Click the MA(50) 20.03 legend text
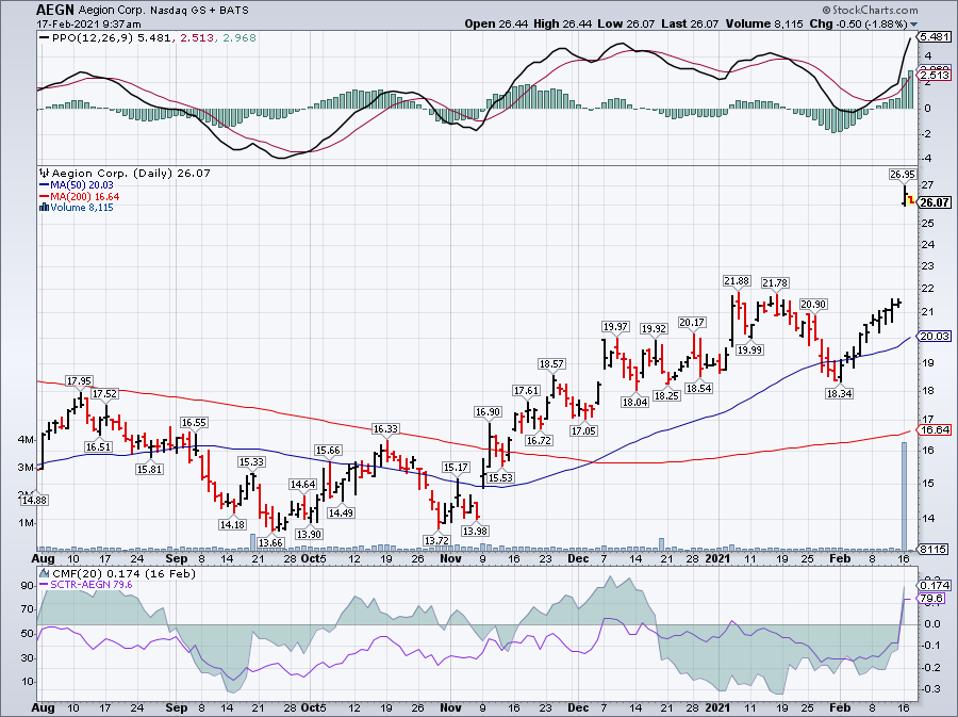 [x=82, y=185]
